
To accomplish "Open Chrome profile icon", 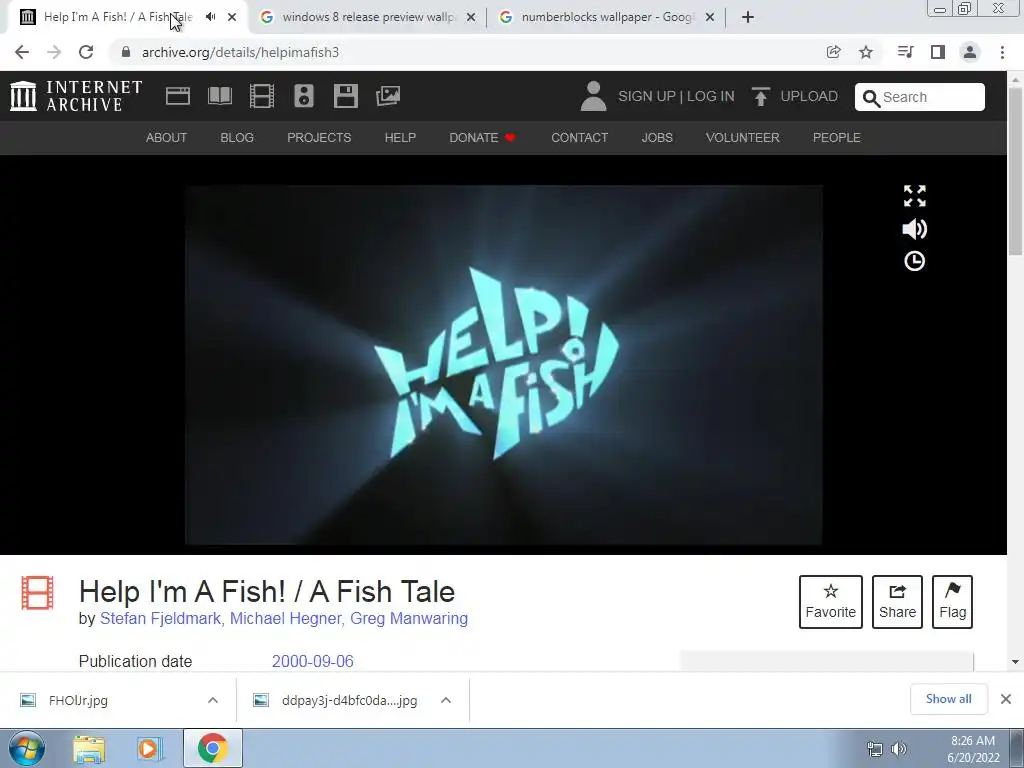I will 970,52.
